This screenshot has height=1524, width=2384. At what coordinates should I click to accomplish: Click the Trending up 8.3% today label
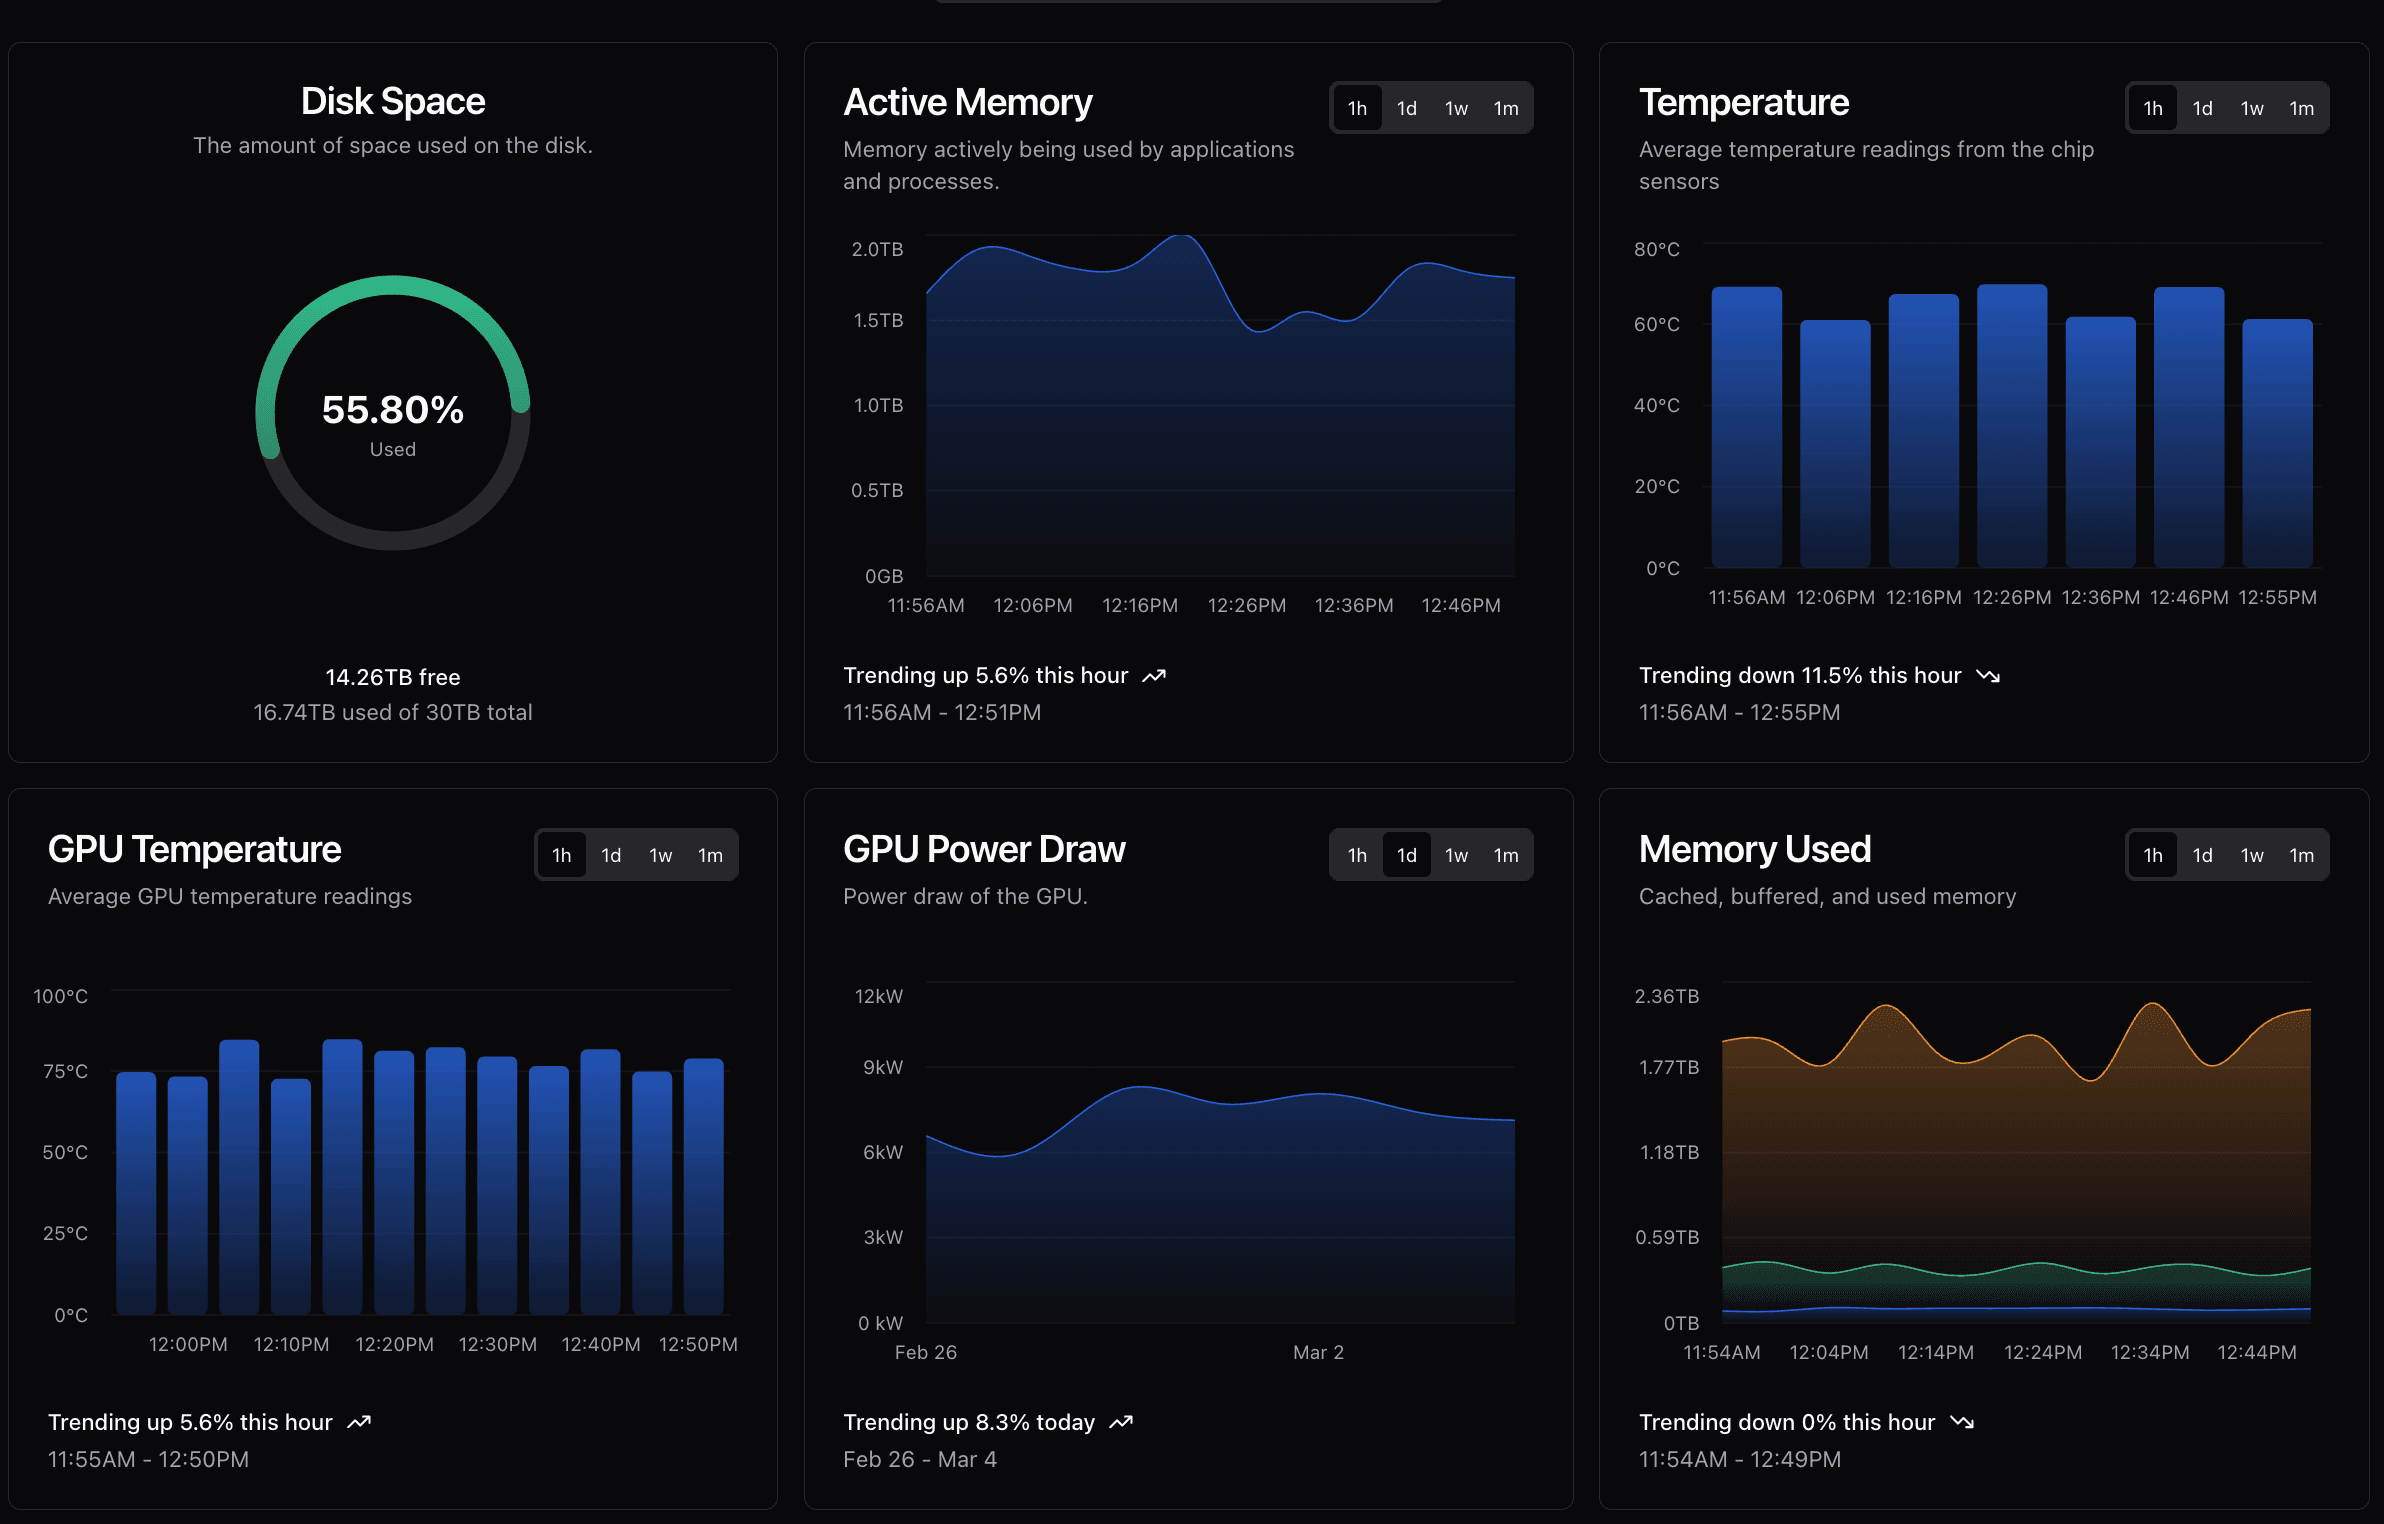[x=971, y=1421]
